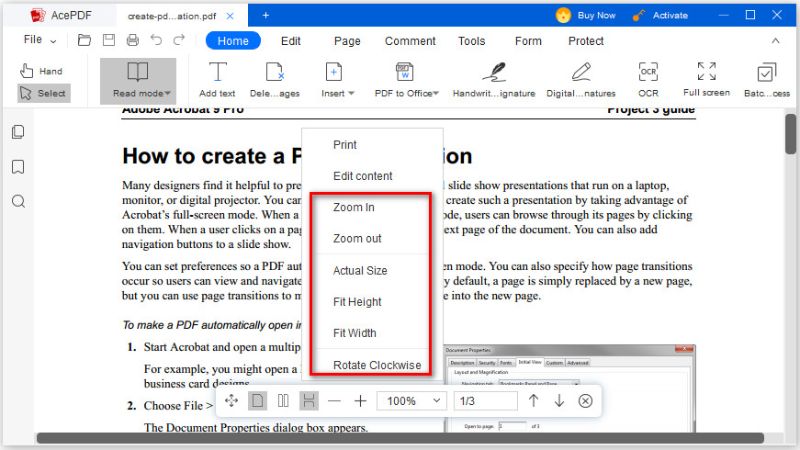Expand the Insert dropdown
Viewport: 800px width, 450px height.
tap(337, 80)
